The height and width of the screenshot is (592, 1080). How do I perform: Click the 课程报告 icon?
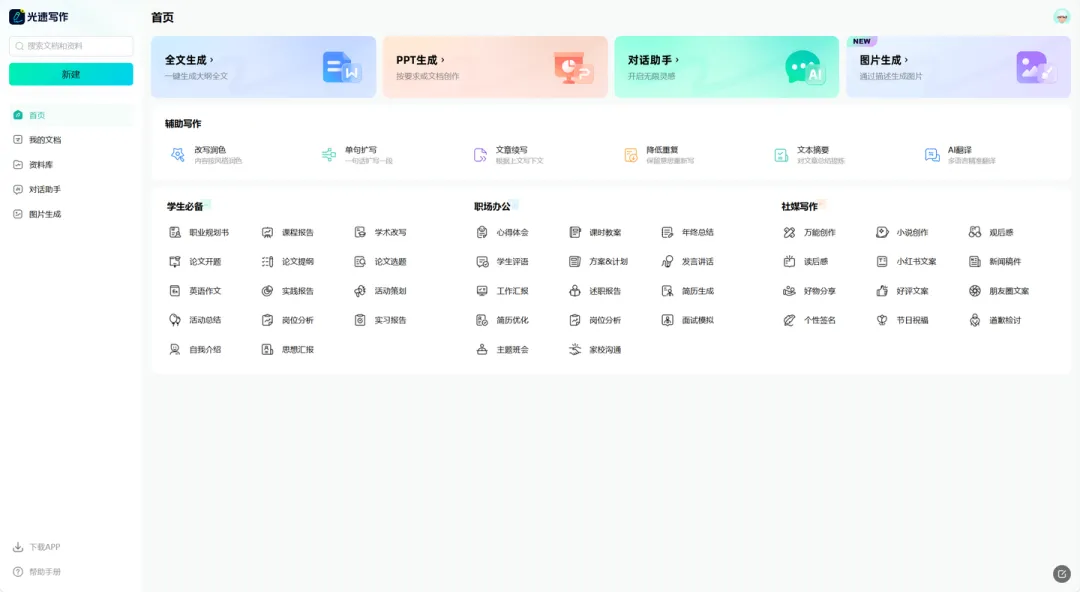click(267, 233)
